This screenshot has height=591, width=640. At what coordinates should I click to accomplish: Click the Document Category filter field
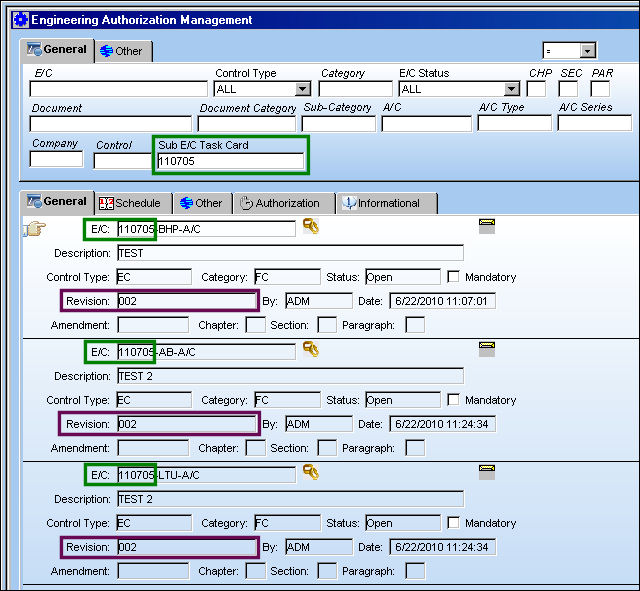pyautogui.click(x=247, y=124)
